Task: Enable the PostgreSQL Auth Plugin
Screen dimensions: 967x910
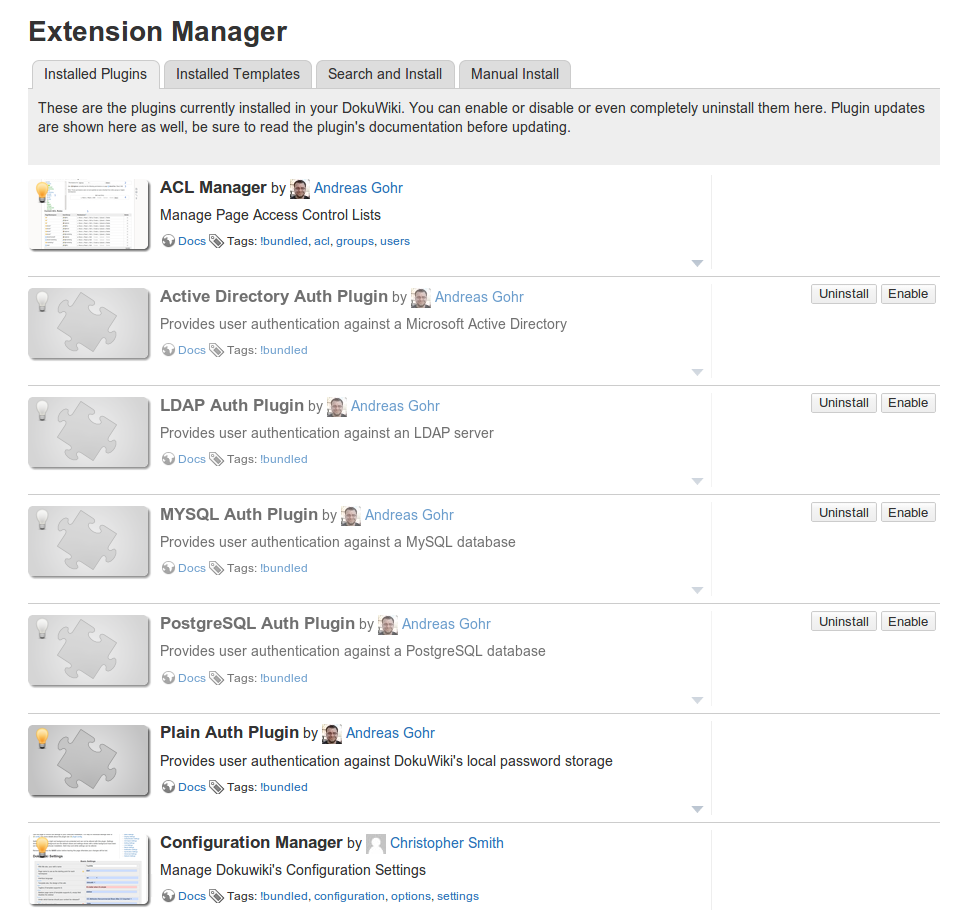Action: point(907,622)
